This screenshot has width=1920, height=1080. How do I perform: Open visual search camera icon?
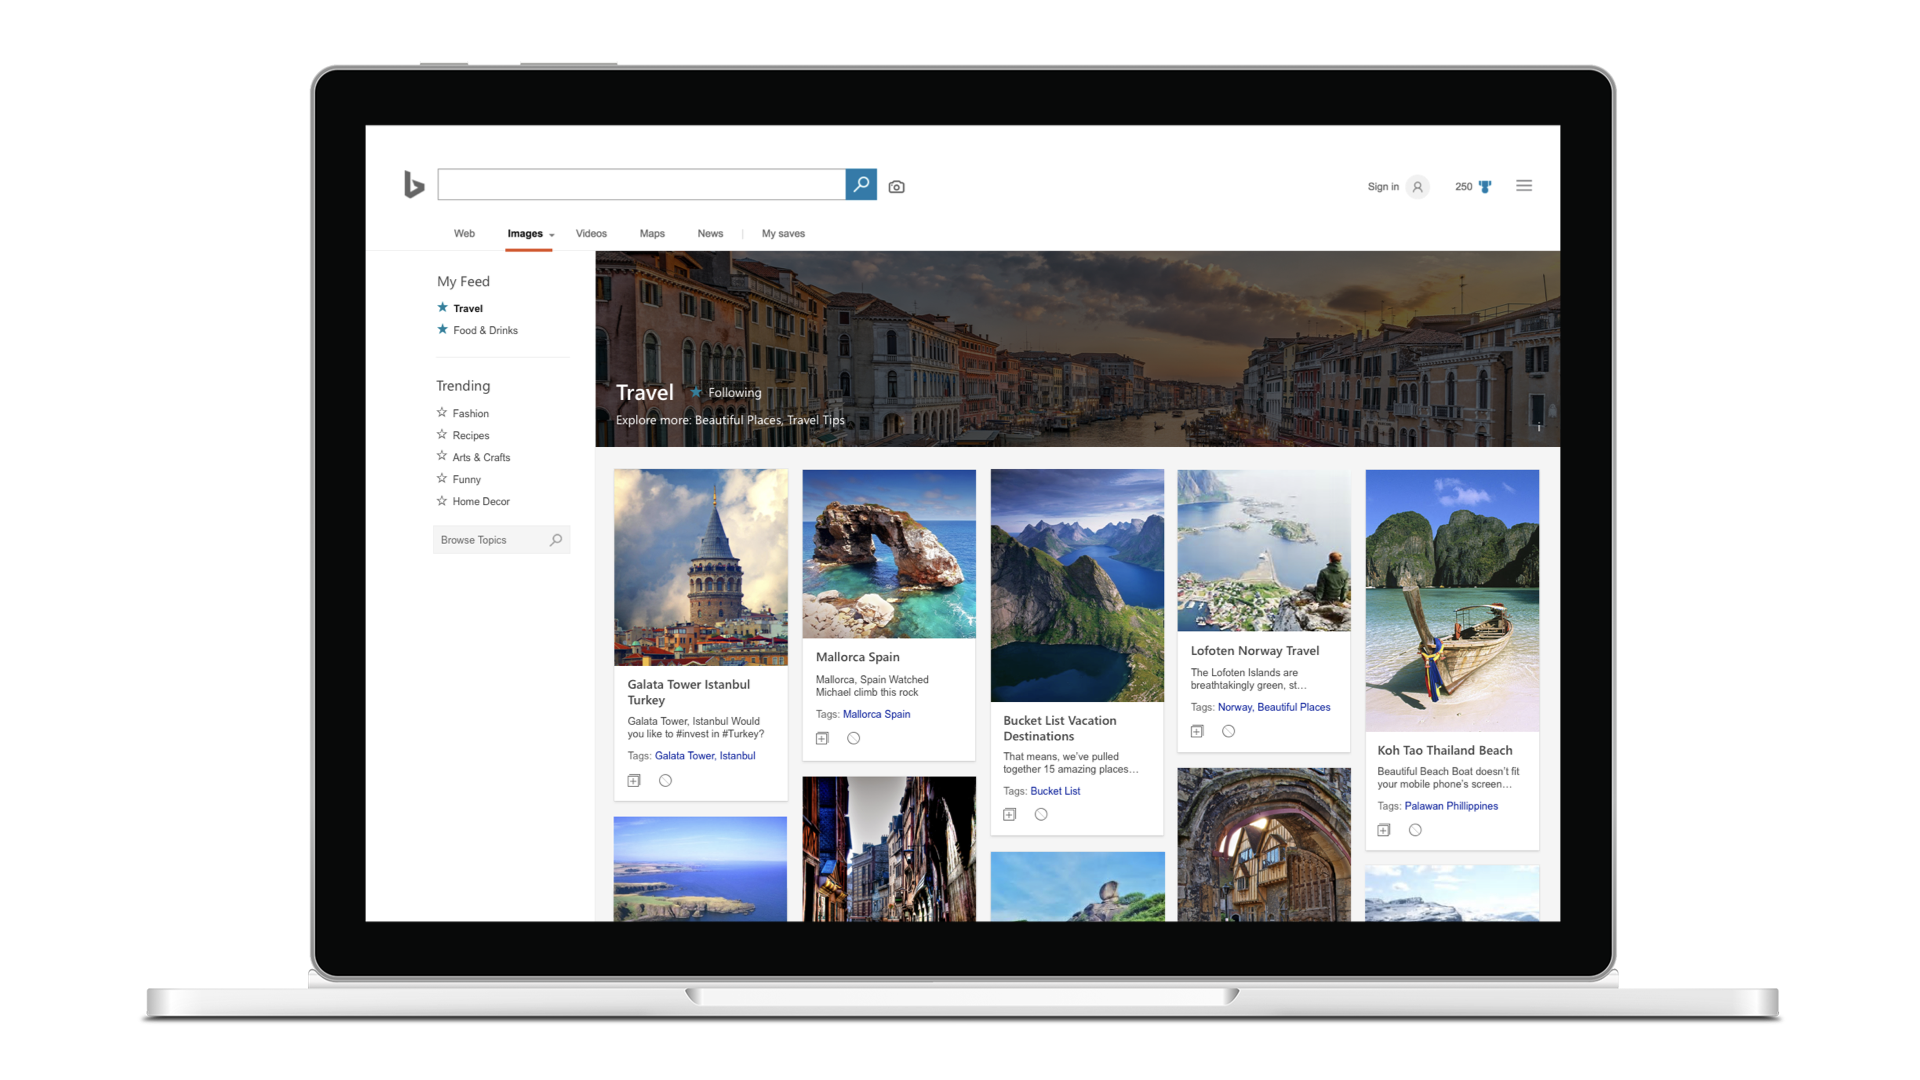click(x=896, y=187)
